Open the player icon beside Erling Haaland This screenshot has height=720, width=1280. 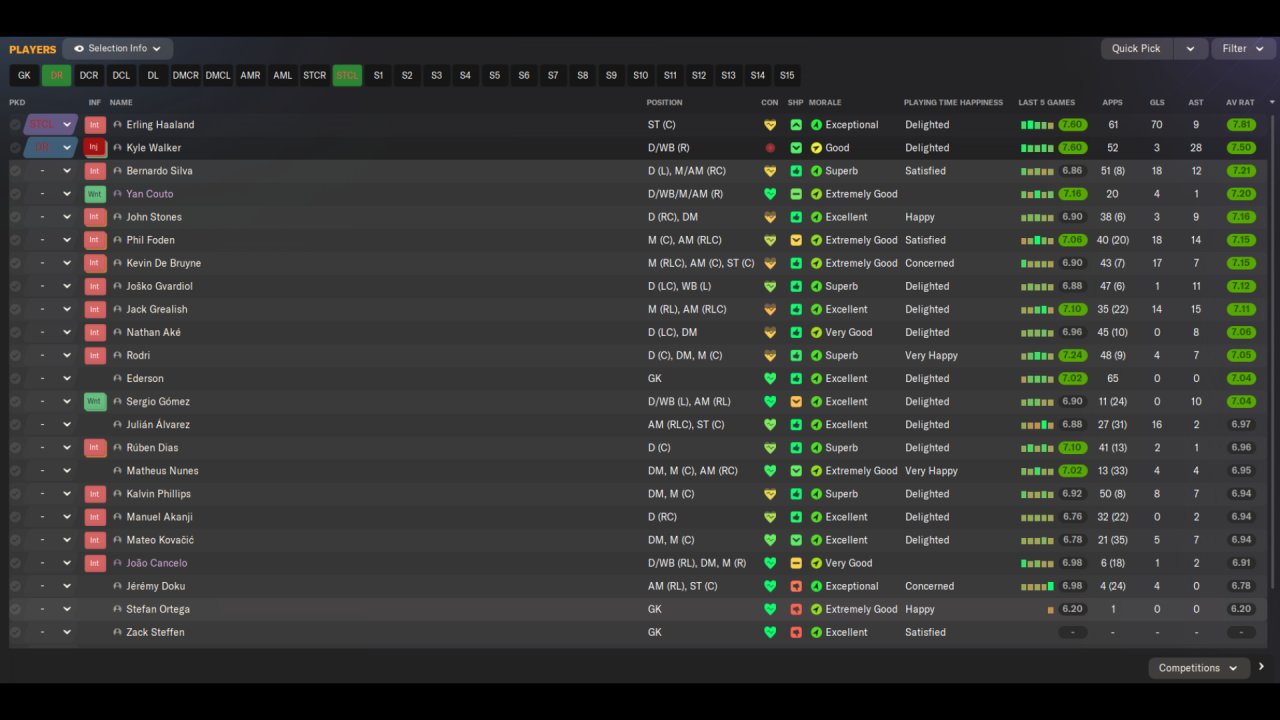(117, 125)
